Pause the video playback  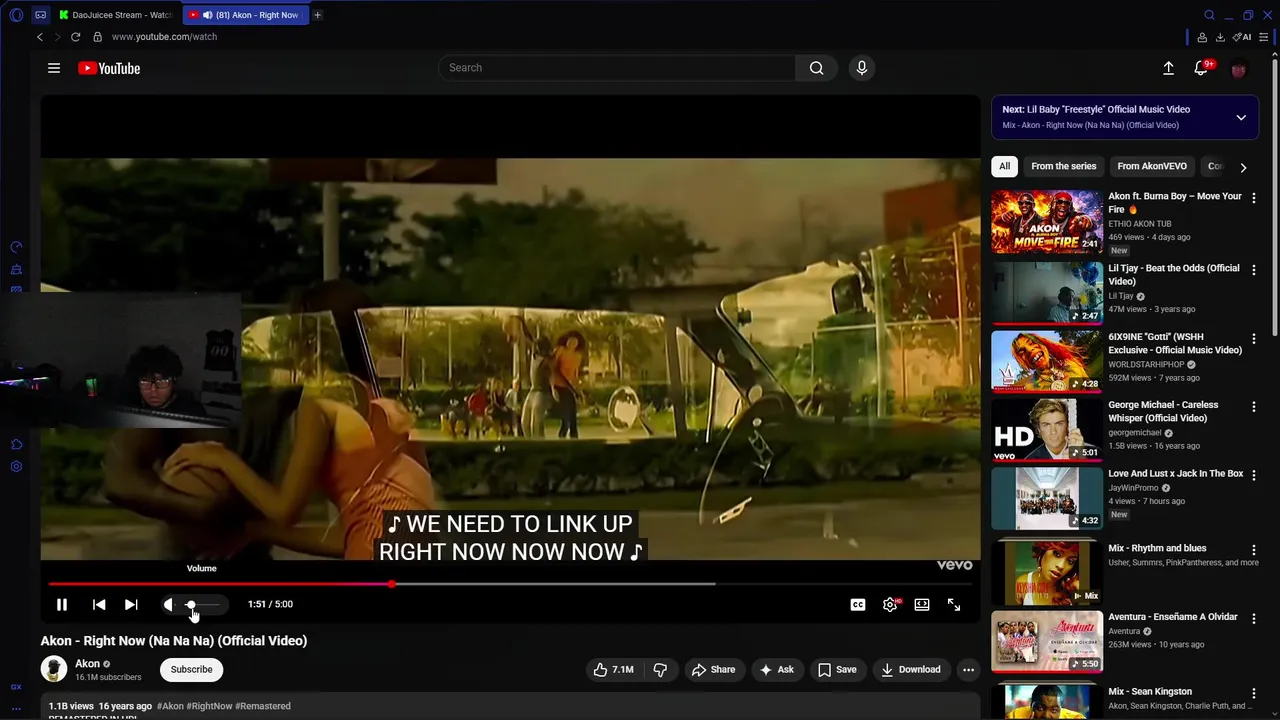point(62,604)
